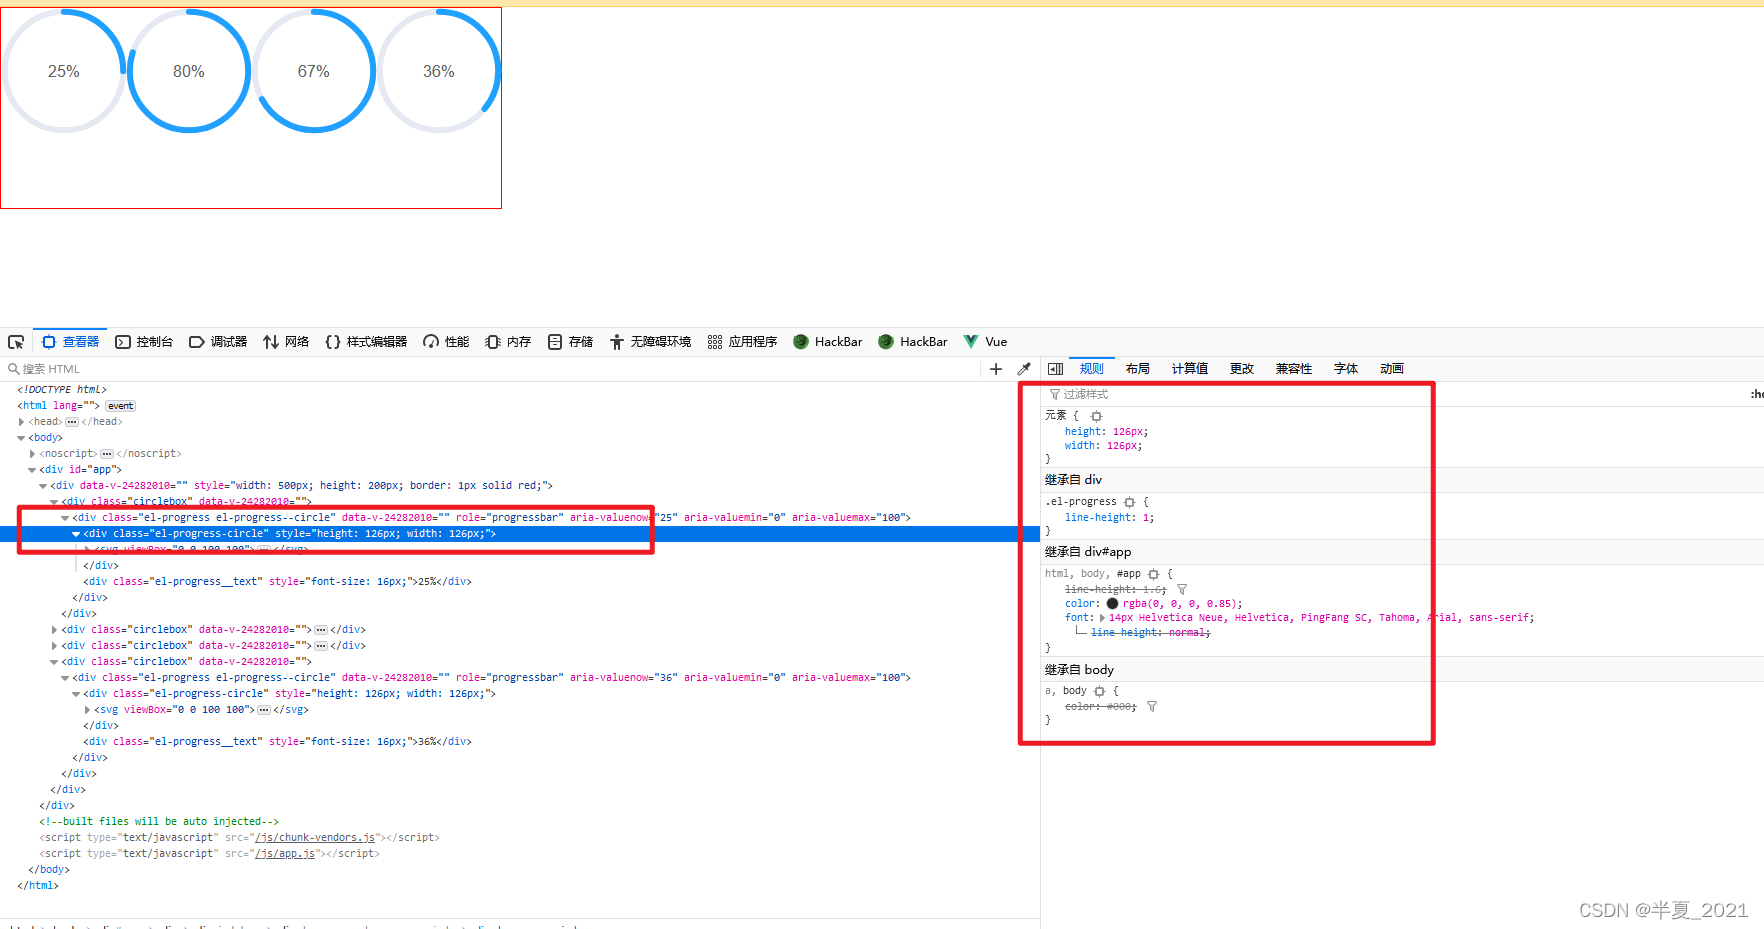Expand the noscript element node
Viewport: 1764px width, 929px height.
coord(32,454)
